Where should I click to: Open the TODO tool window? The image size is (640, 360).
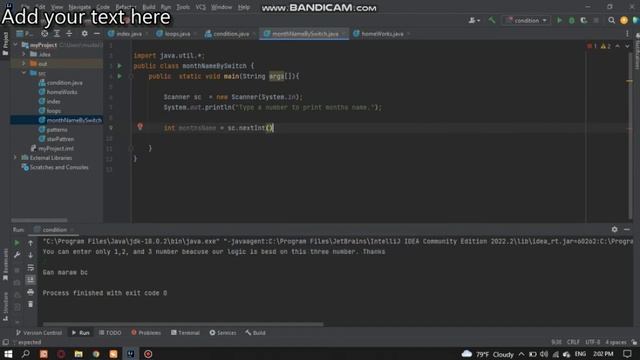tap(110, 333)
